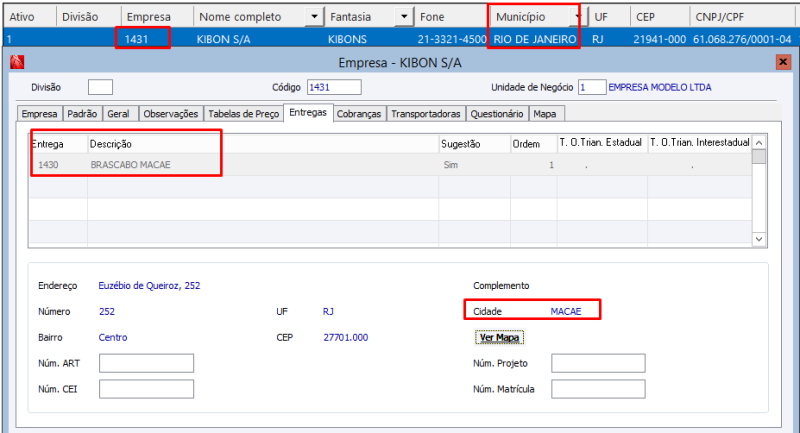
Task: Click the T. O.Trian. Estadual column header
Action: tap(602, 144)
